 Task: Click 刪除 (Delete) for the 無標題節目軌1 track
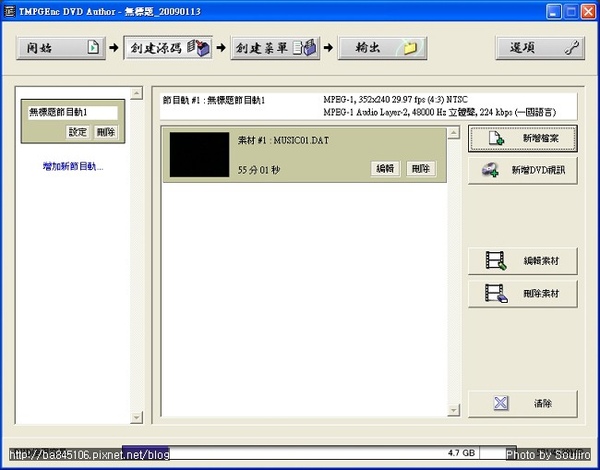tap(106, 132)
